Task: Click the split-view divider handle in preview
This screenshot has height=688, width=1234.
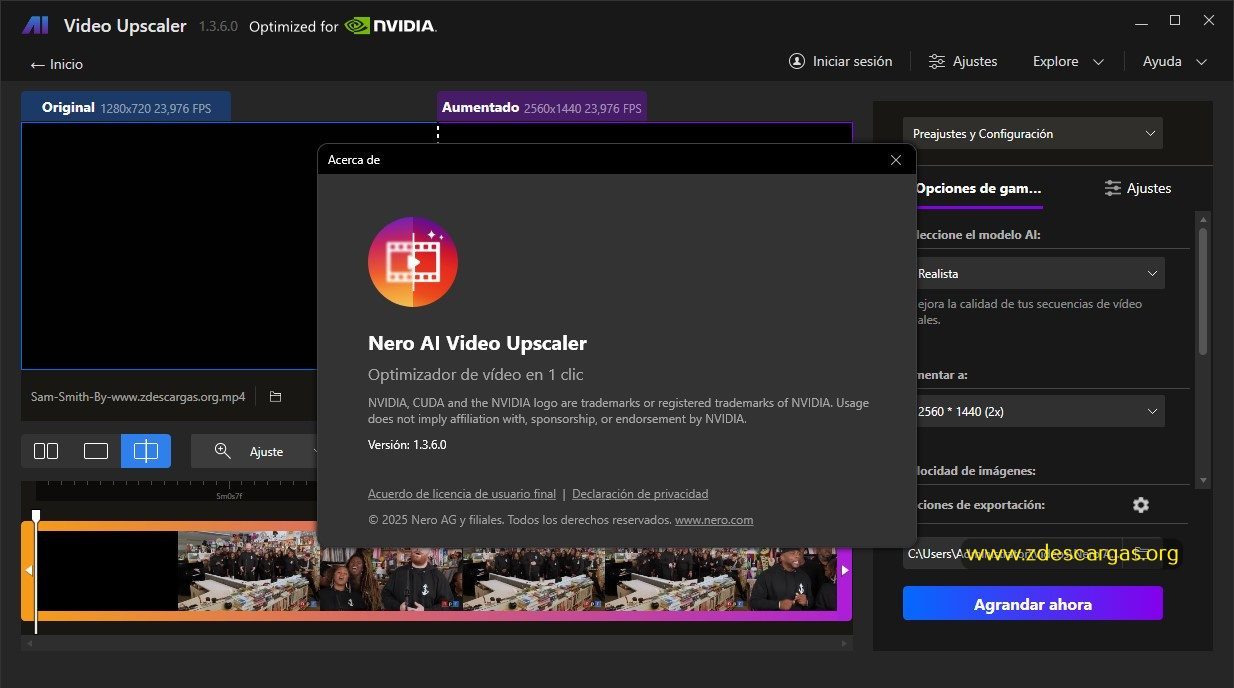Action: [x=437, y=134]
